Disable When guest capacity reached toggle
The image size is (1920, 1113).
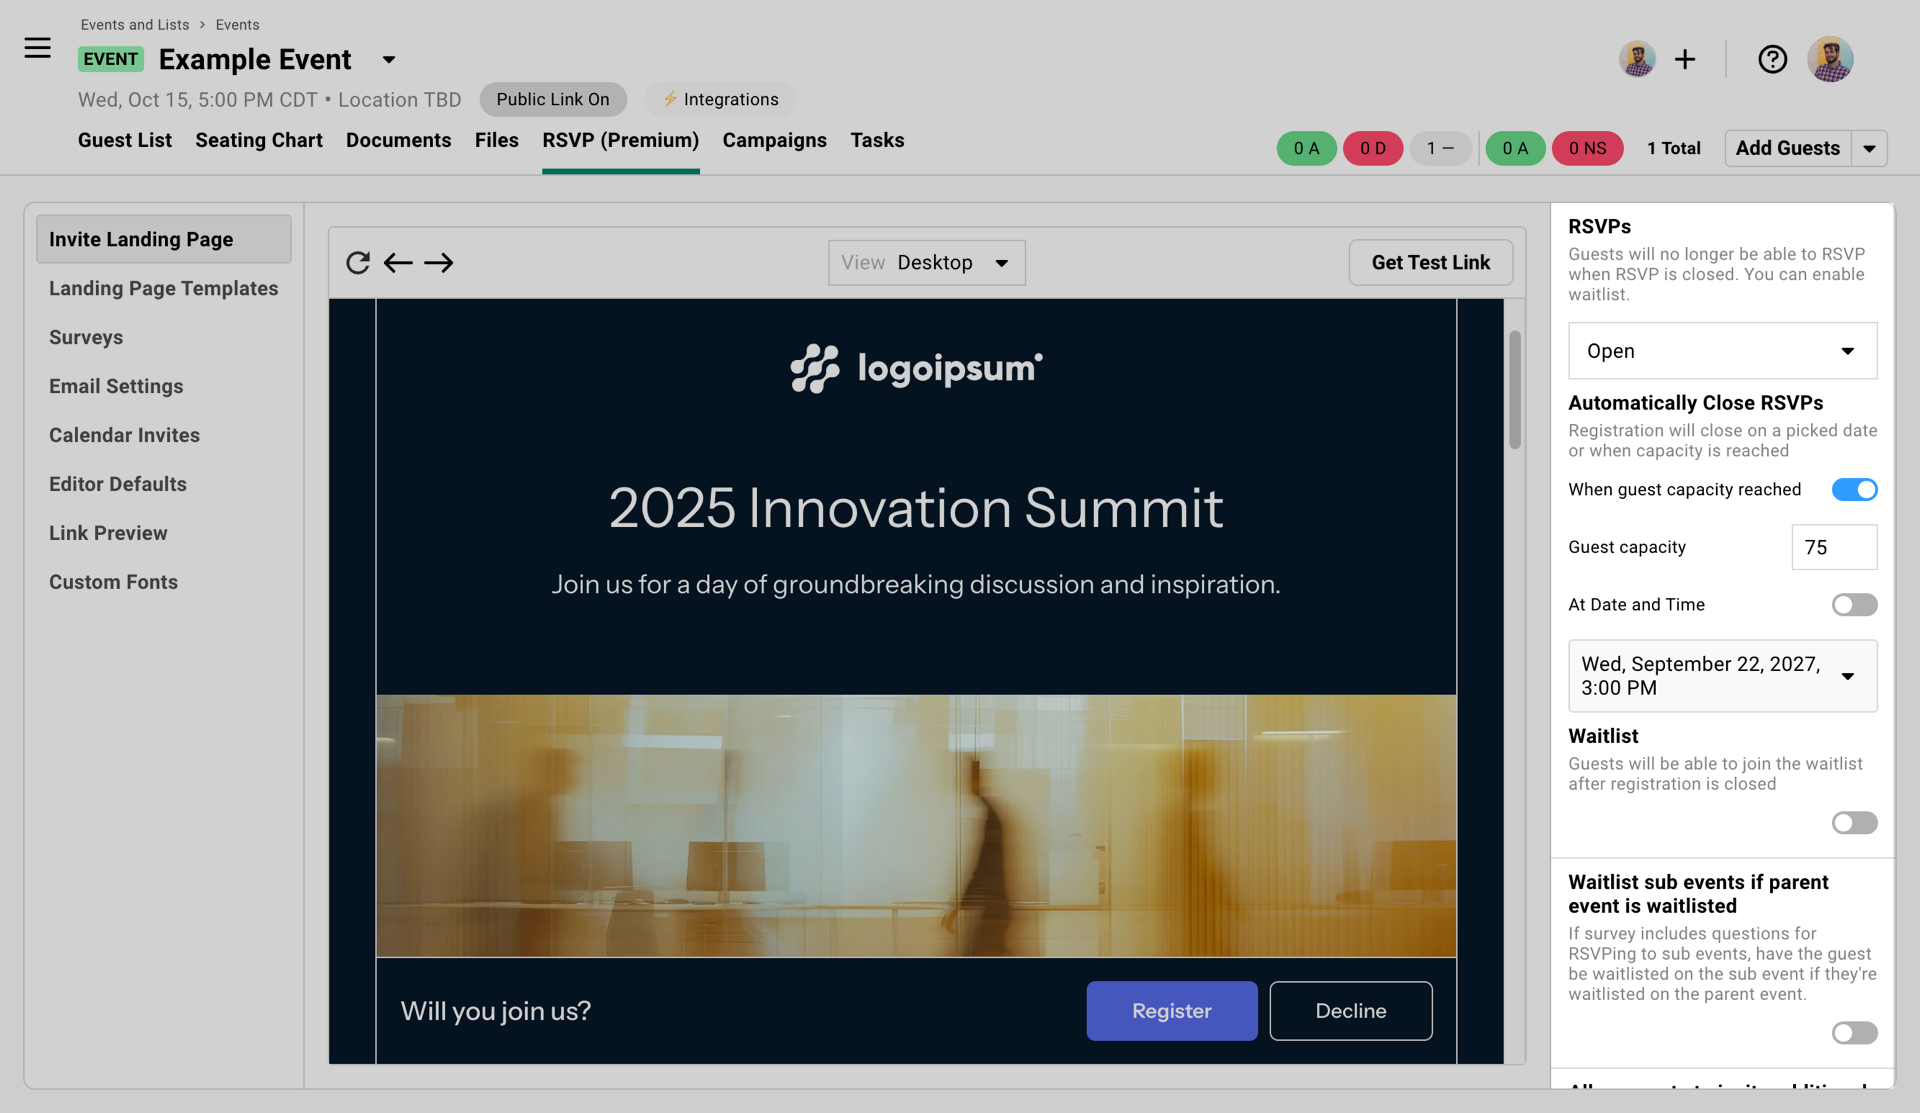pos(1854,489)
